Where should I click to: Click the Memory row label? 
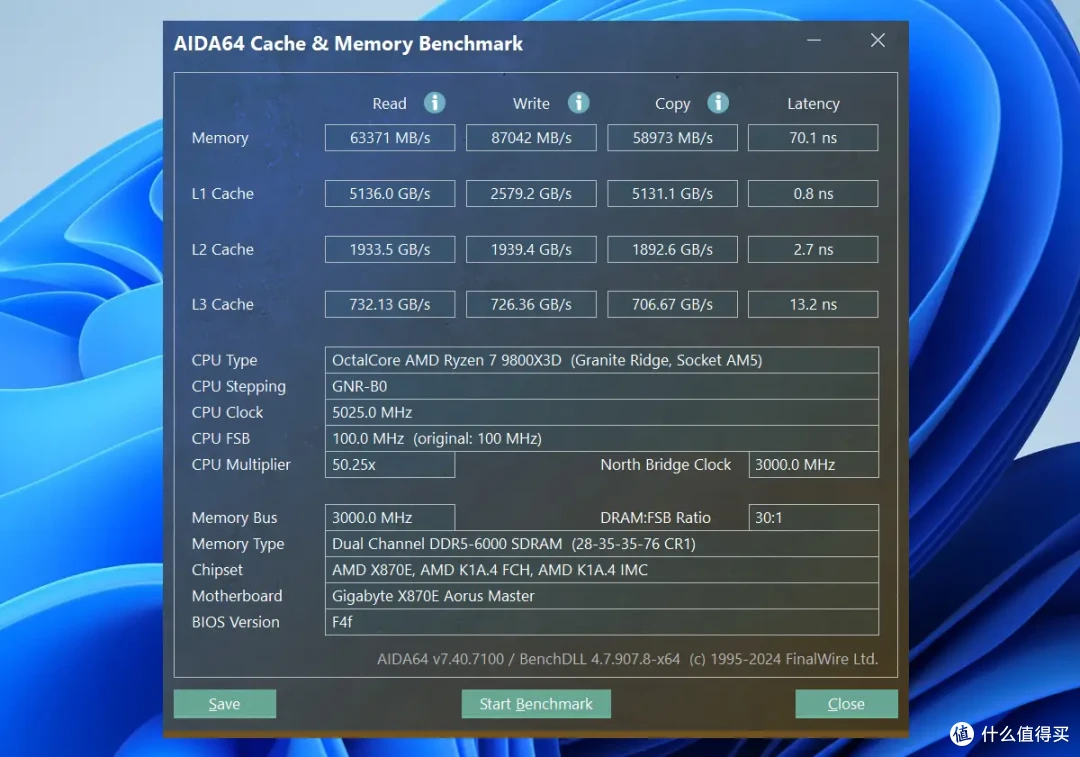[220, 138]
